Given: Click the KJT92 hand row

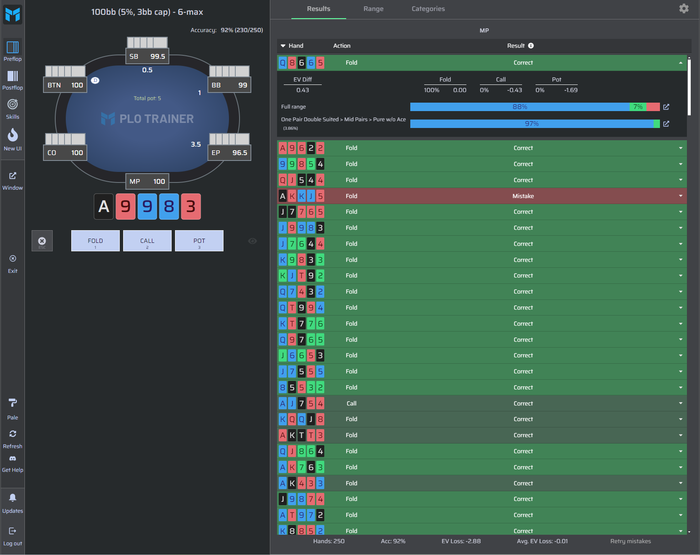Looking at the screenshot, I should pyautogui.click(x=482, y=275).
